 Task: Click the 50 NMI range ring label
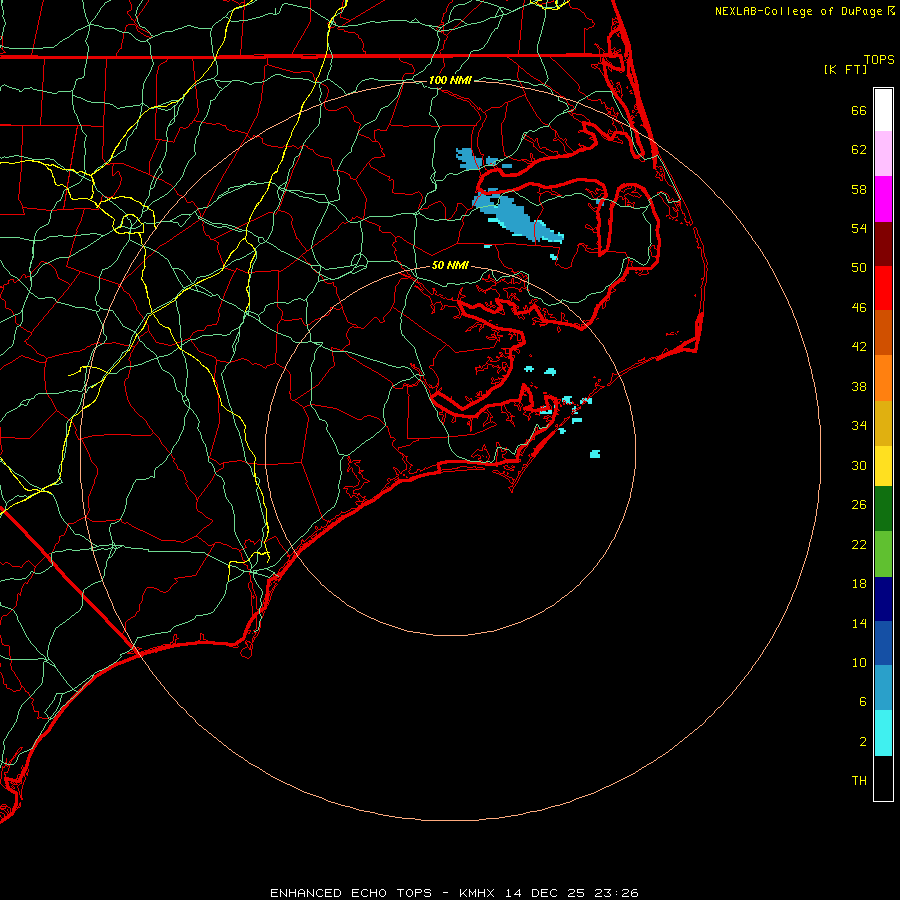(x=450, y=265)
